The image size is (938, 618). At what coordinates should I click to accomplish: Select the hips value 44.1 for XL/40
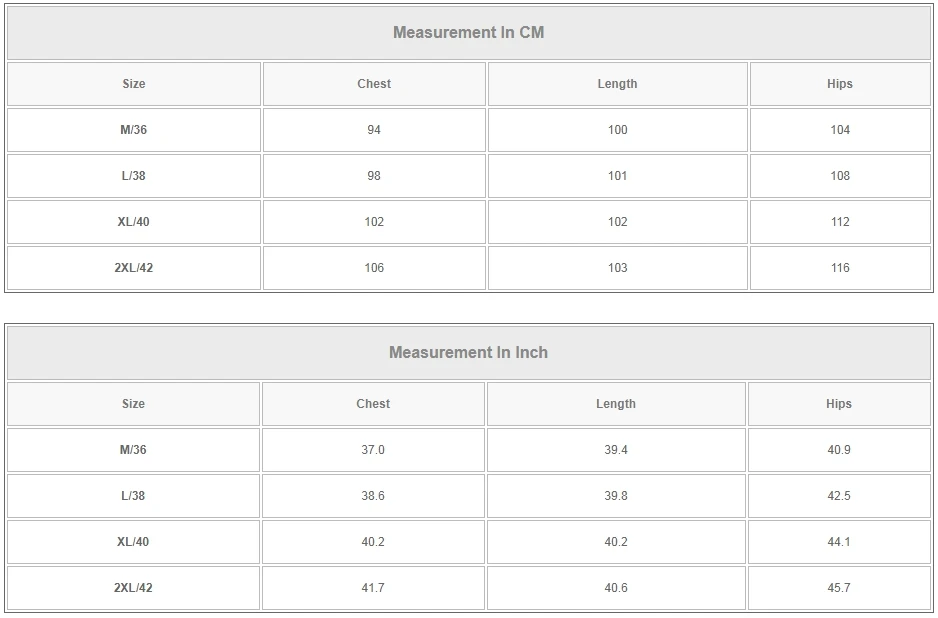pos(839,542)
